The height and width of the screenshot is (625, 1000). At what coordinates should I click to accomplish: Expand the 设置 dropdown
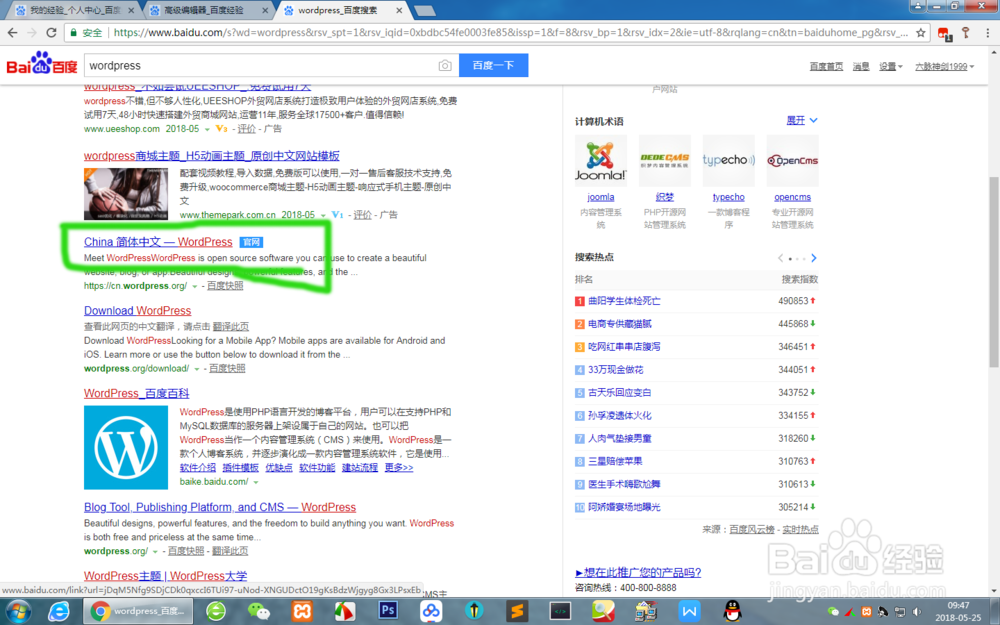[890, 66]
